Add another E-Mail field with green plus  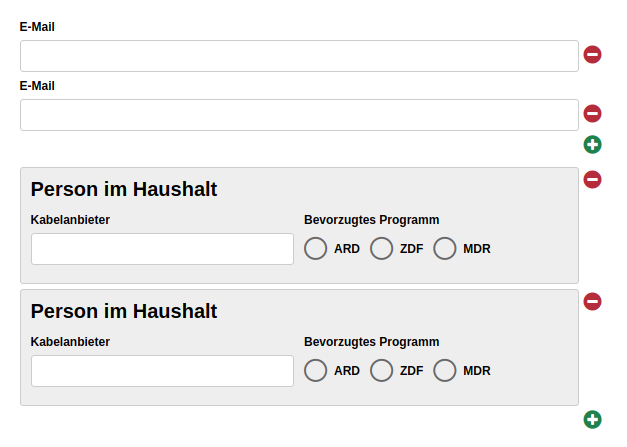[592, 144]
